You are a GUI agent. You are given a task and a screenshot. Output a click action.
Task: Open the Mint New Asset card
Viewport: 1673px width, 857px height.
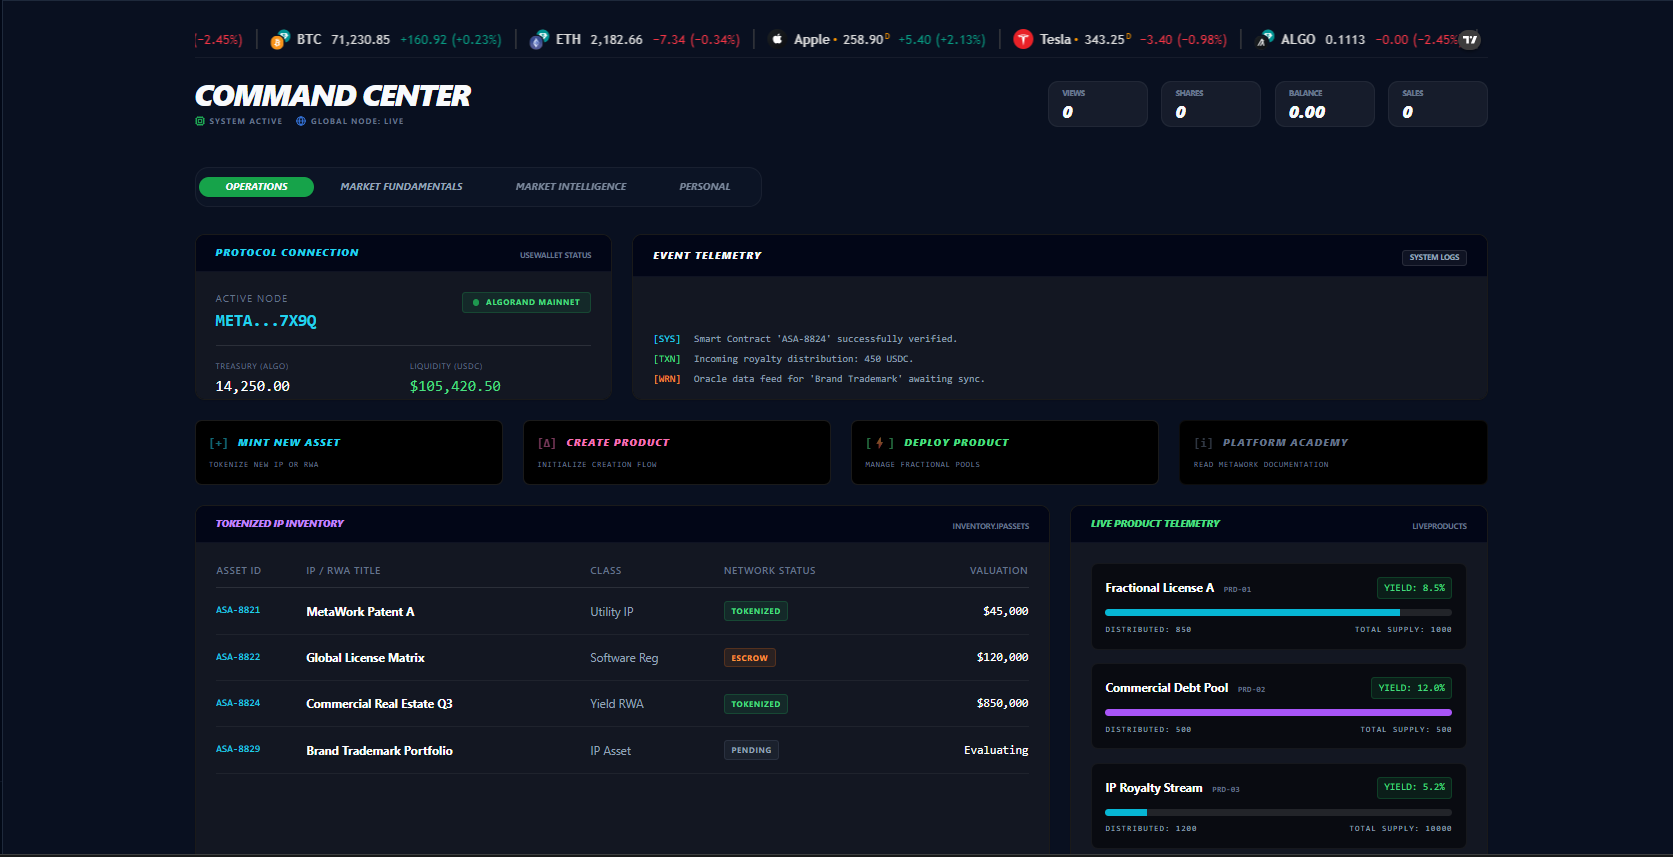(x=349, y=453)
